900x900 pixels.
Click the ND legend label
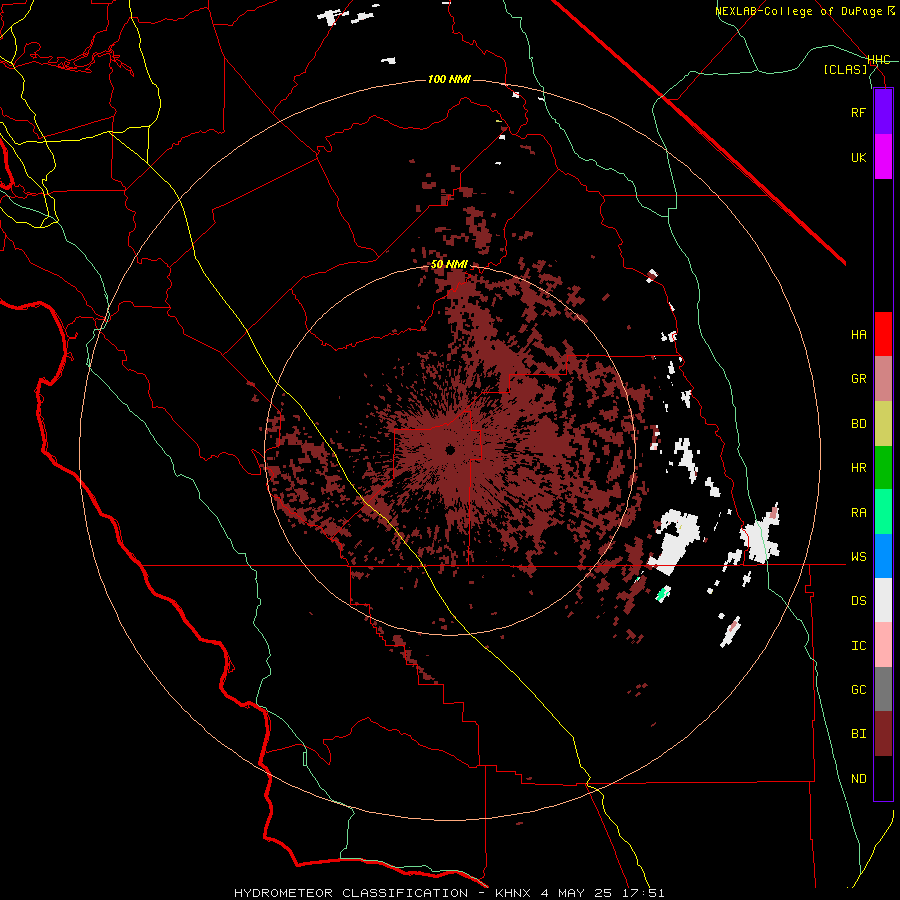pyautogui.click(x=858, y=779)
